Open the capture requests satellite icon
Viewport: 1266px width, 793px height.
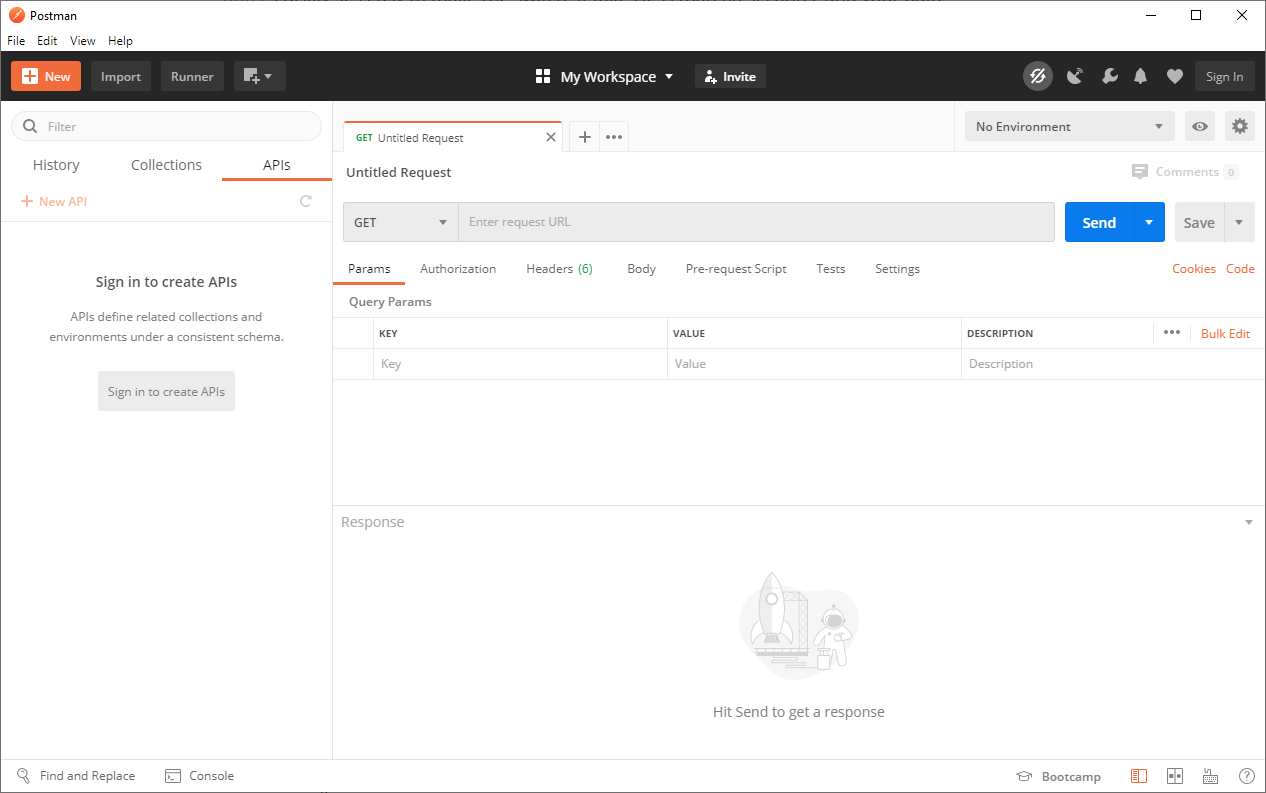(x=1075, y=76)
